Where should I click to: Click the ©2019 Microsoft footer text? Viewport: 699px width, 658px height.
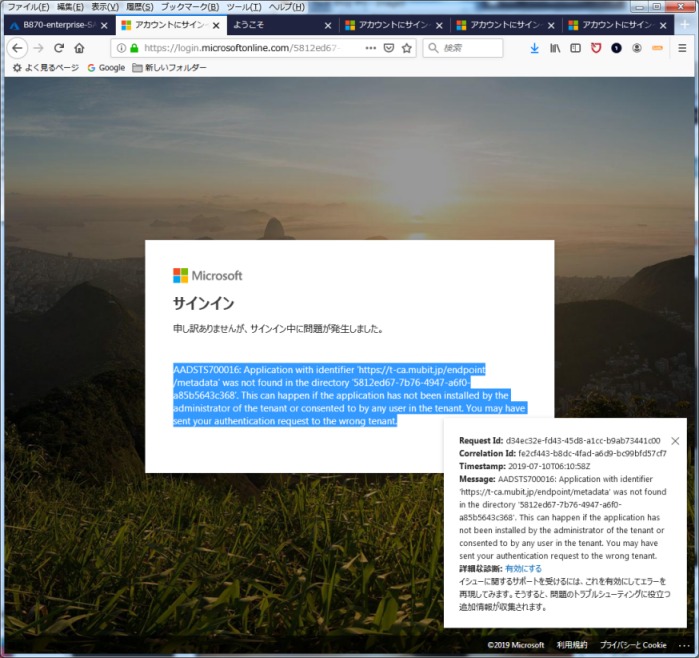pyautogui.click(x=515, y=645)
